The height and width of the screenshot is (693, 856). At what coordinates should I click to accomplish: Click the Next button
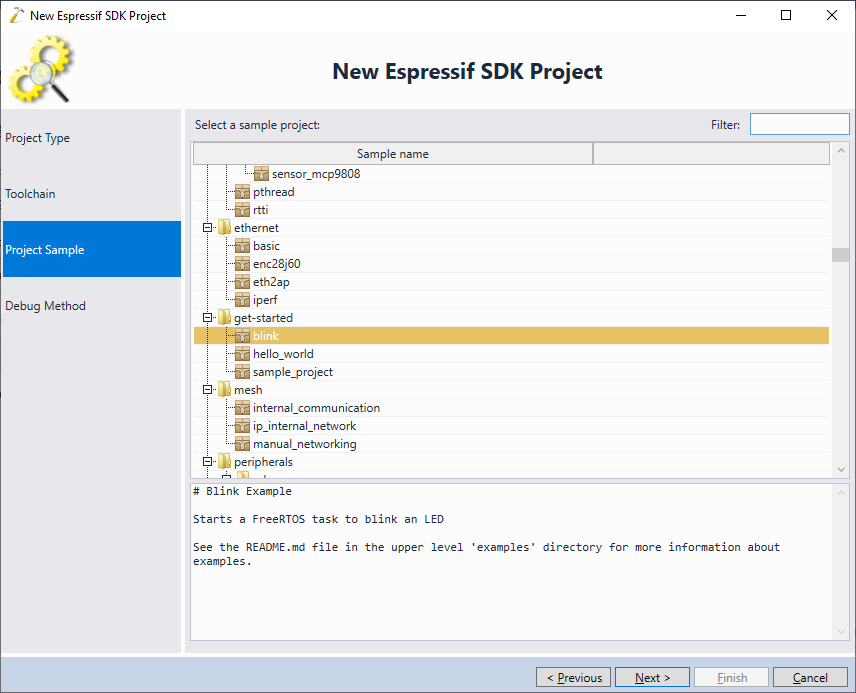pyautogui.click(x=652, y=678)
